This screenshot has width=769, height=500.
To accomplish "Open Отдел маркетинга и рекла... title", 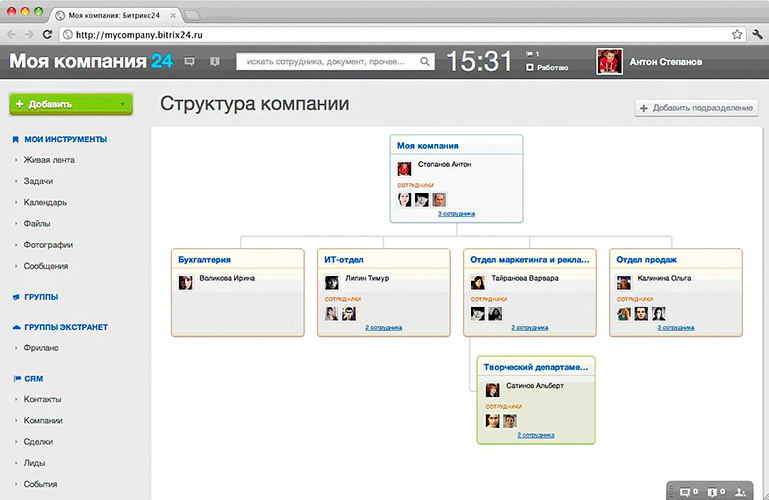I will [530, 260].
